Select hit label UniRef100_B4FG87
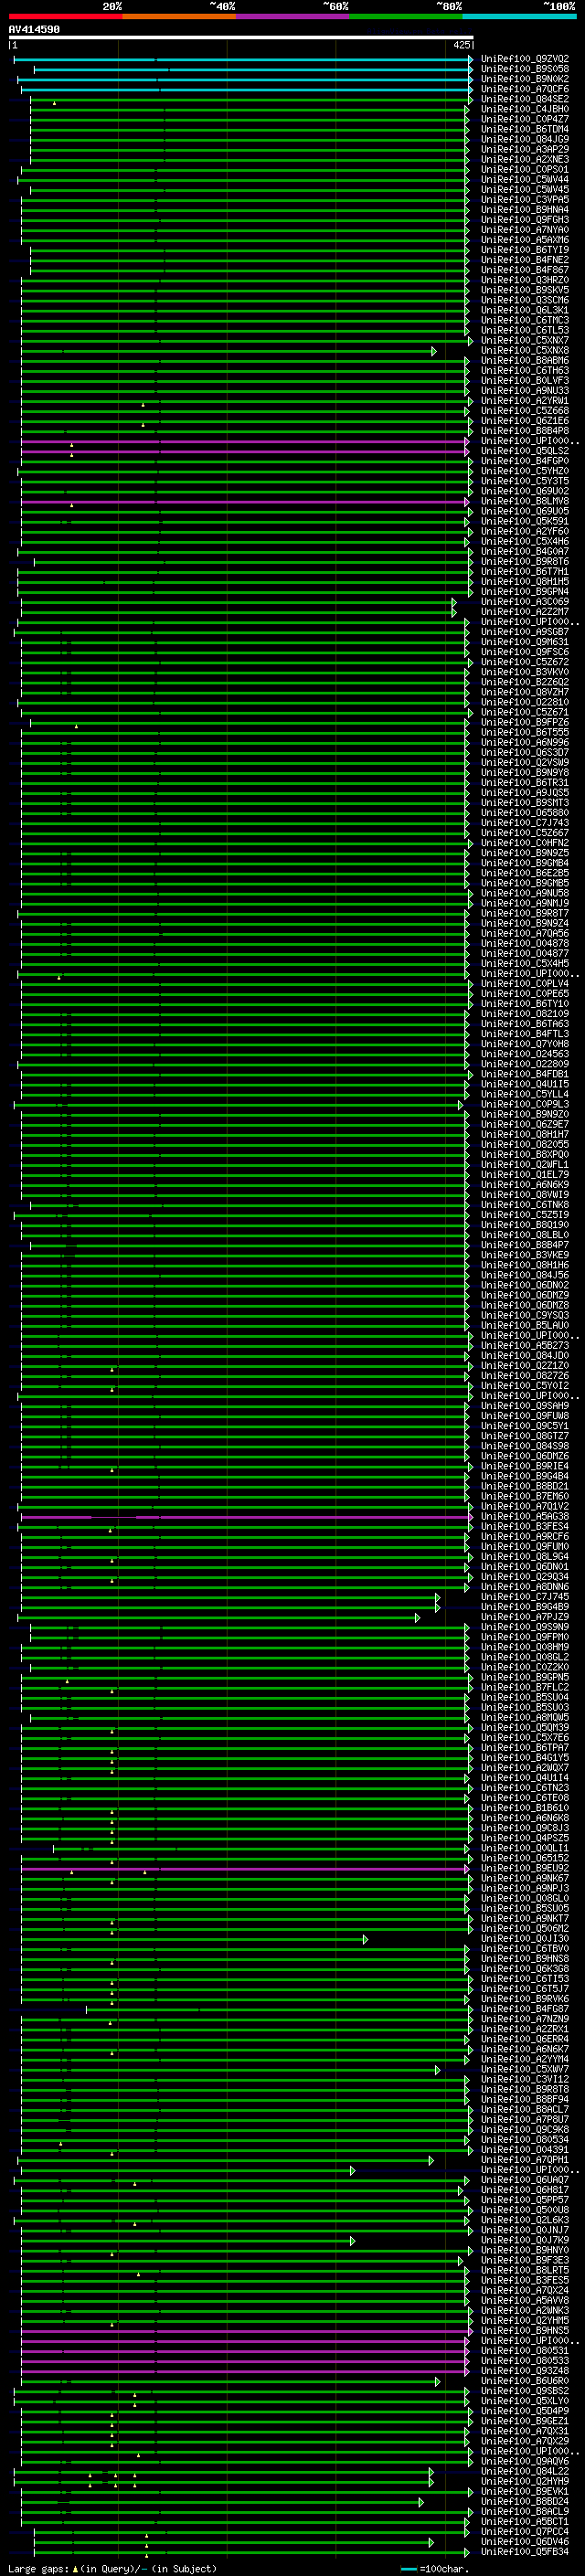585x2576 pixels. click(x=525, y=2009)
